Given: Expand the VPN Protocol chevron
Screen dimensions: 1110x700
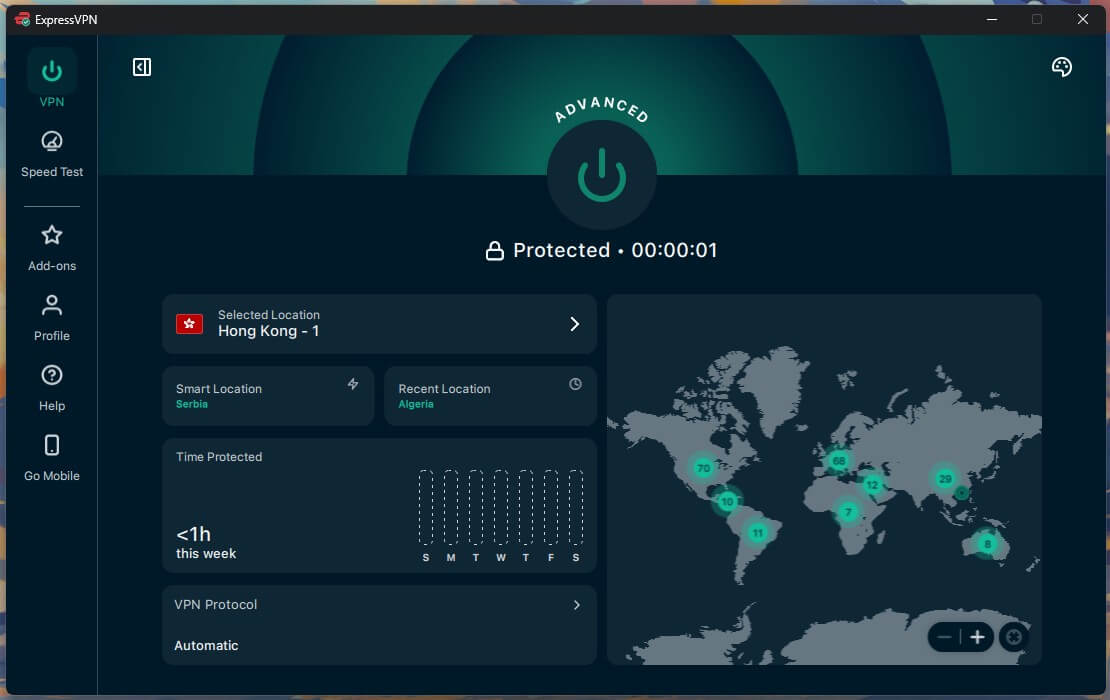Looking at the screenshot, I should 576,604.
